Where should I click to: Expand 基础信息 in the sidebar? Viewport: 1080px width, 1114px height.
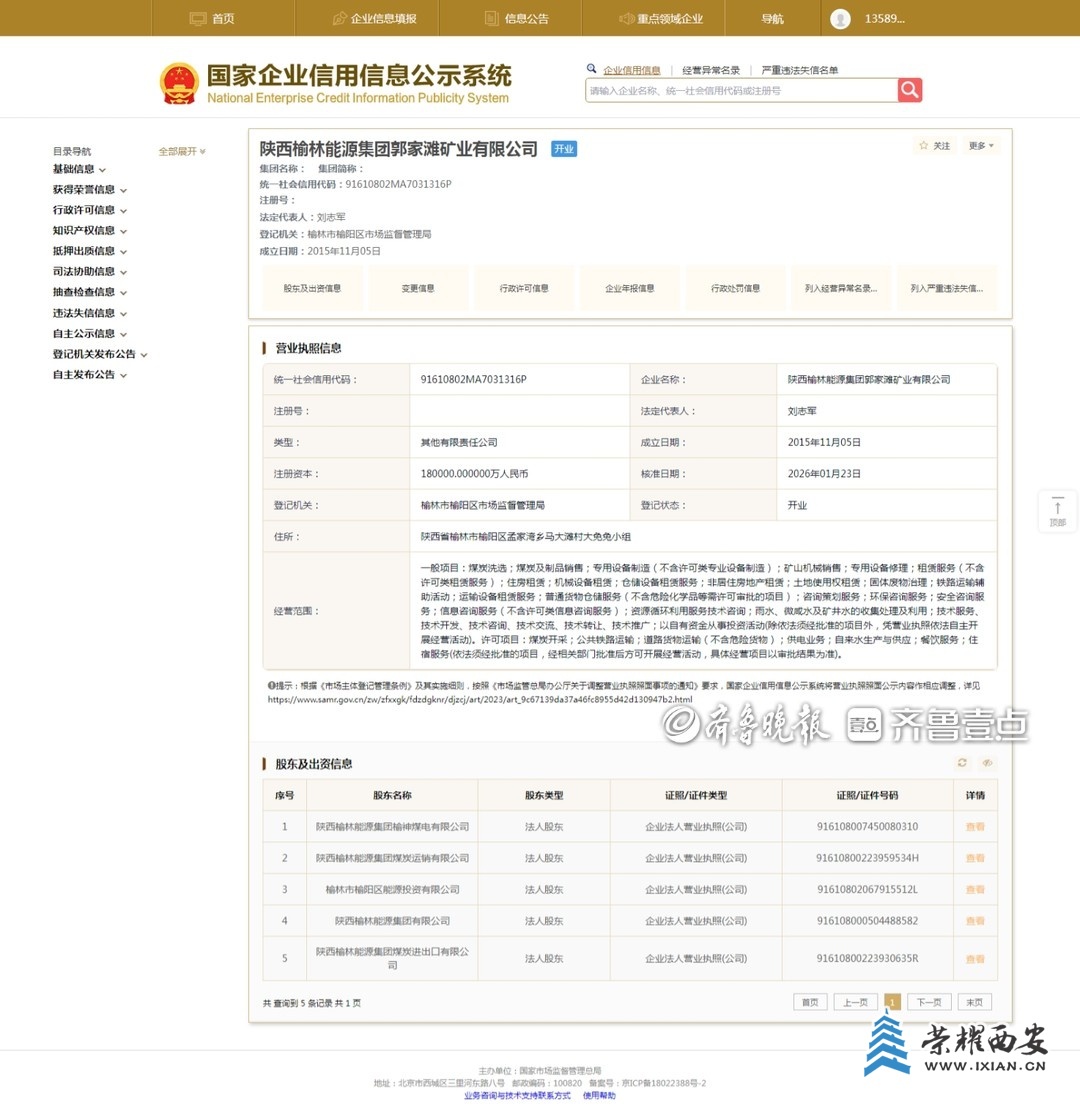[79, 169]
